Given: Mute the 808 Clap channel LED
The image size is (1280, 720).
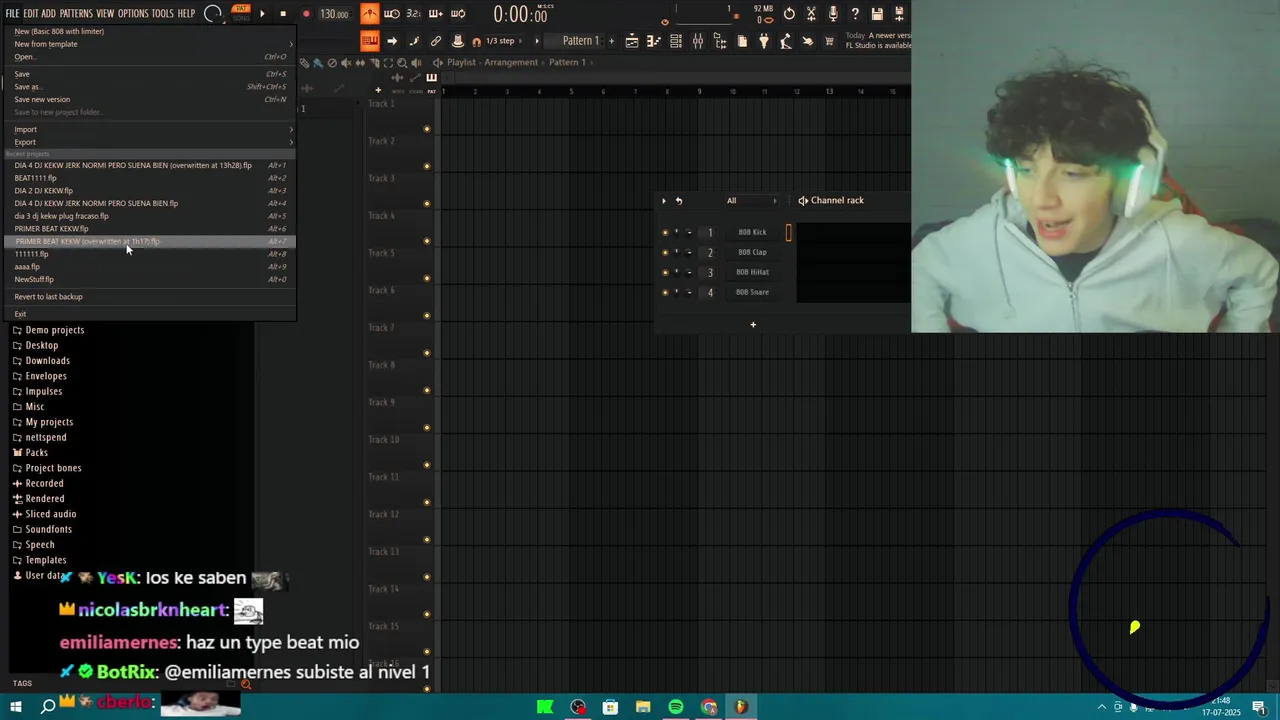Looking at the screenshot, I should (665, 253).
